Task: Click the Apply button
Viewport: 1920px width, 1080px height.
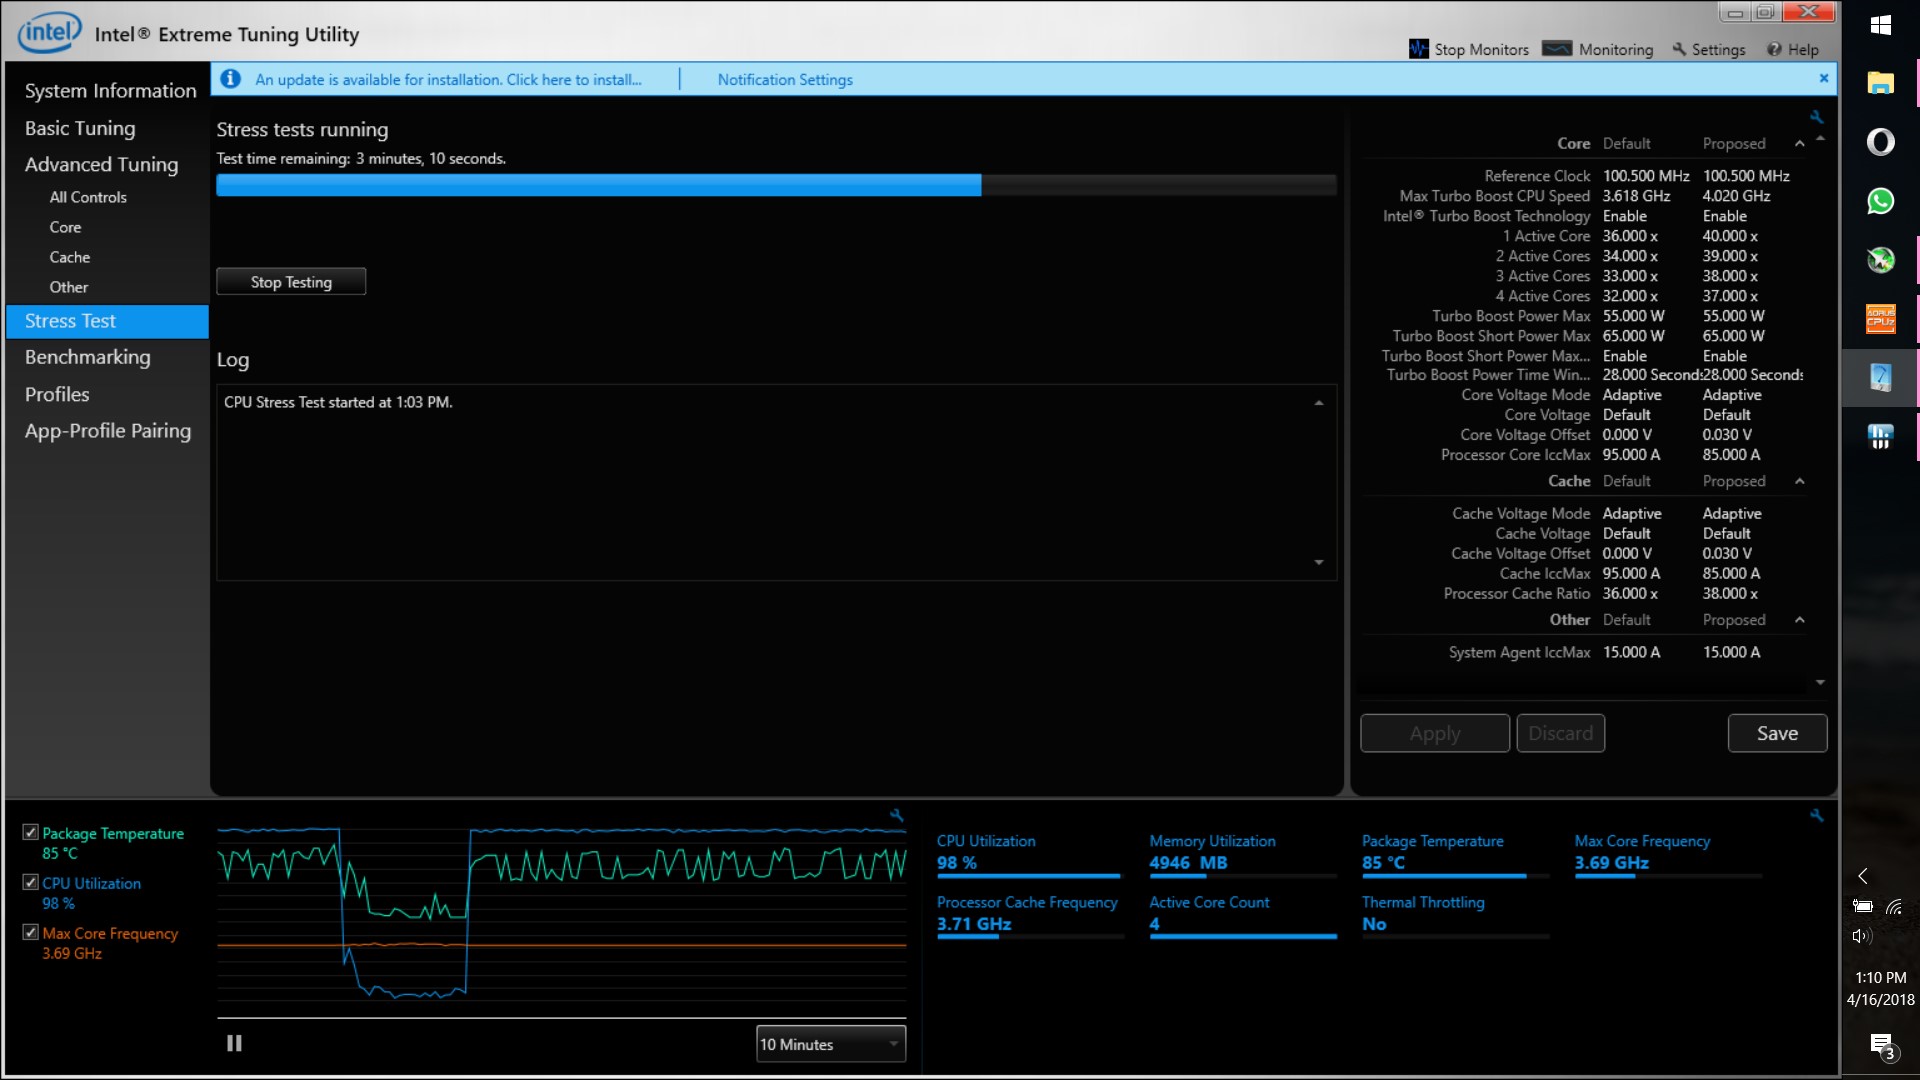Action: (x=1435, y=733)
